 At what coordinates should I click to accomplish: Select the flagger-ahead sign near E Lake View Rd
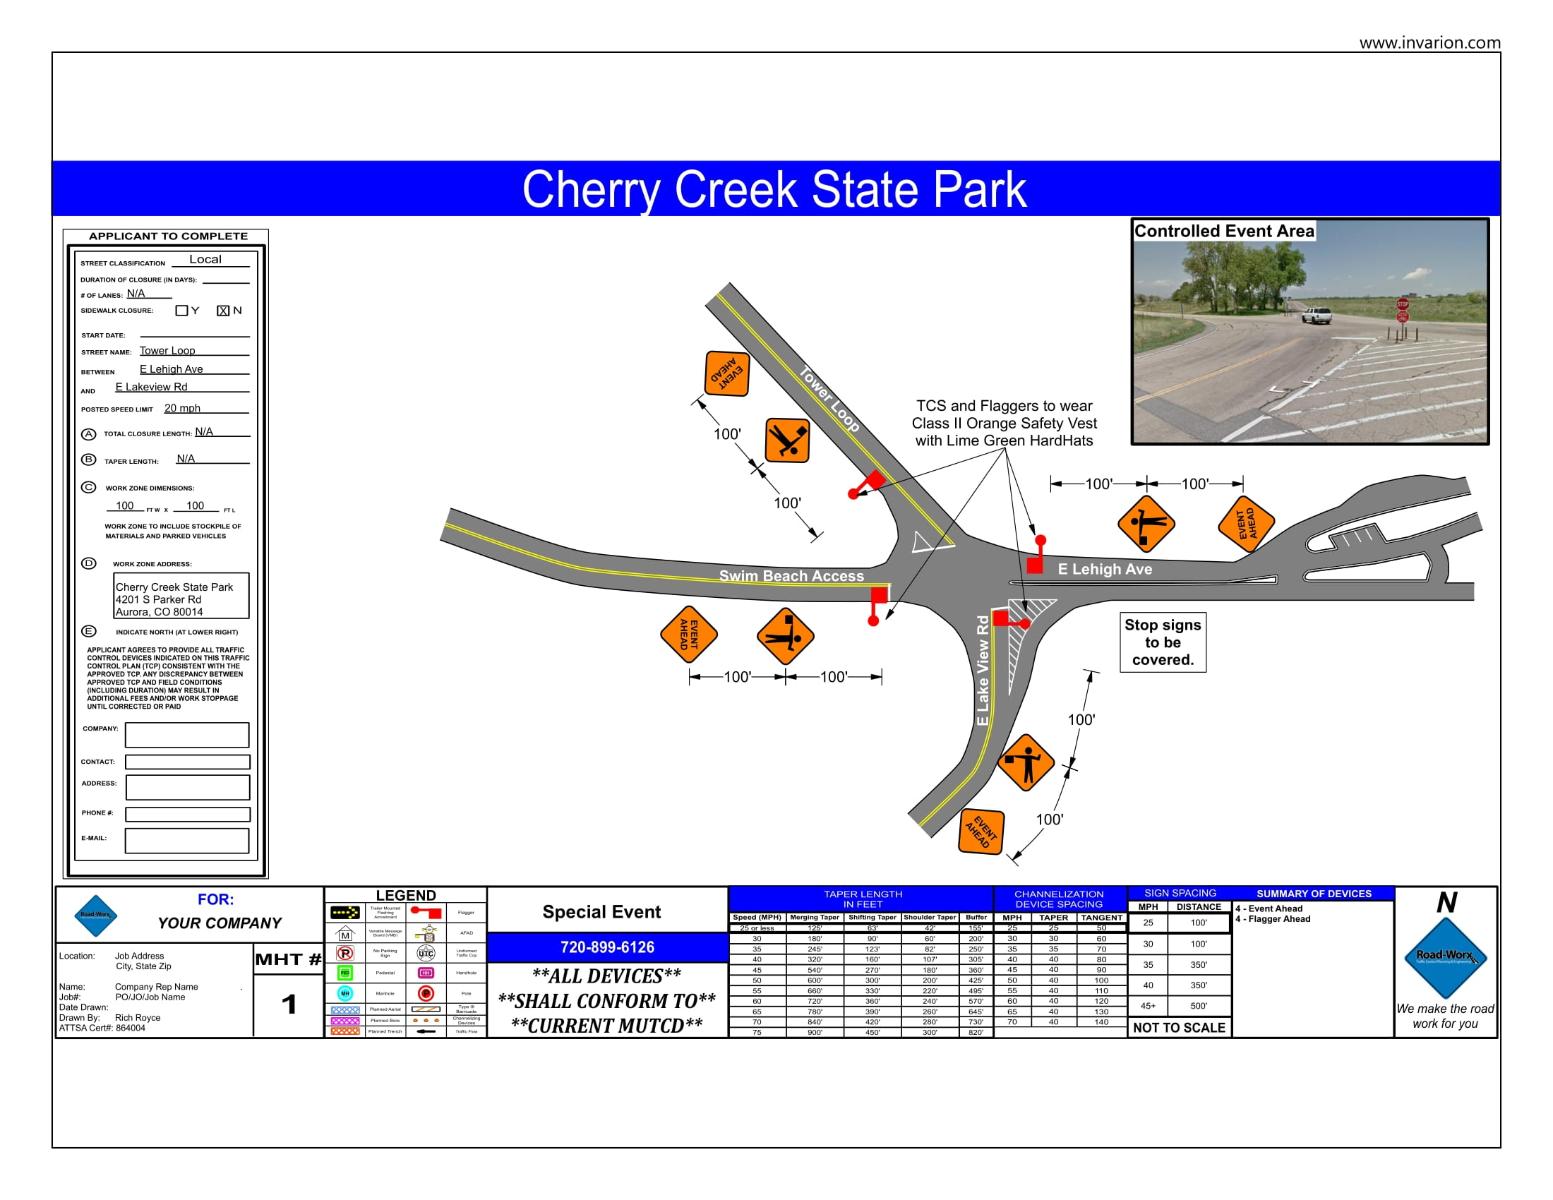(x=1026, y=763)
